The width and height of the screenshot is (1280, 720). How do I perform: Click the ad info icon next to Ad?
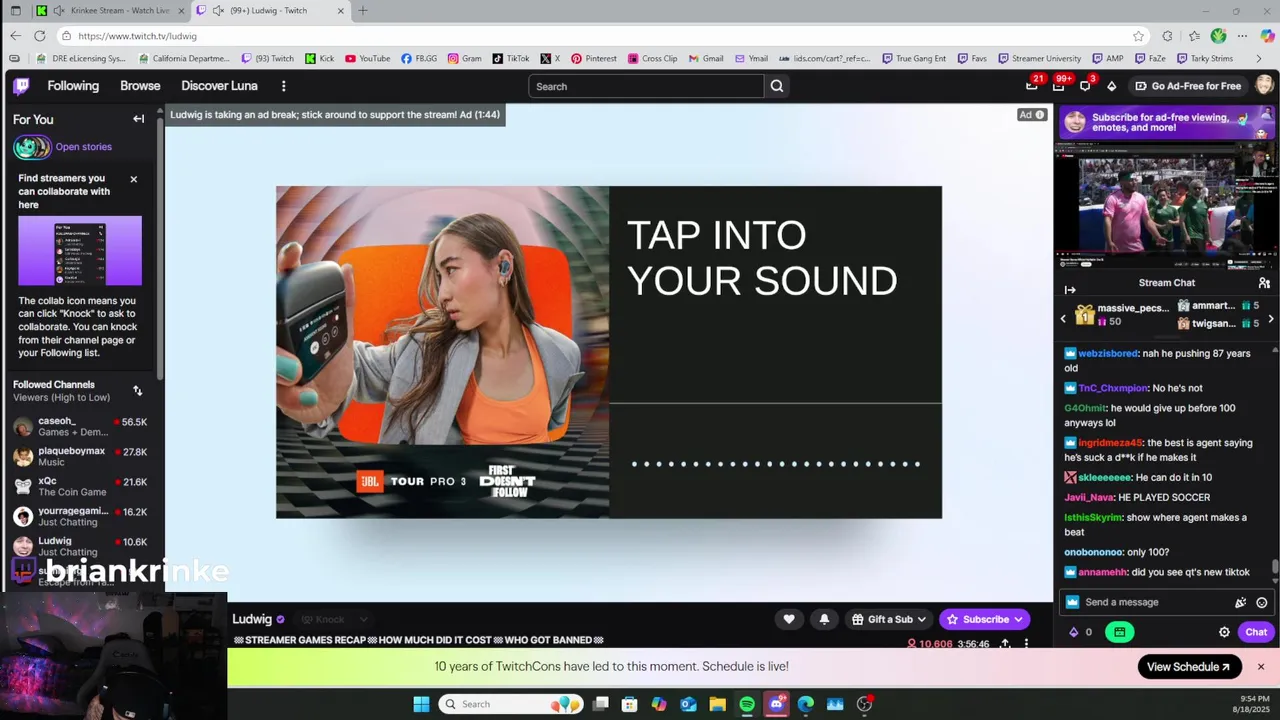[1040, 115]
